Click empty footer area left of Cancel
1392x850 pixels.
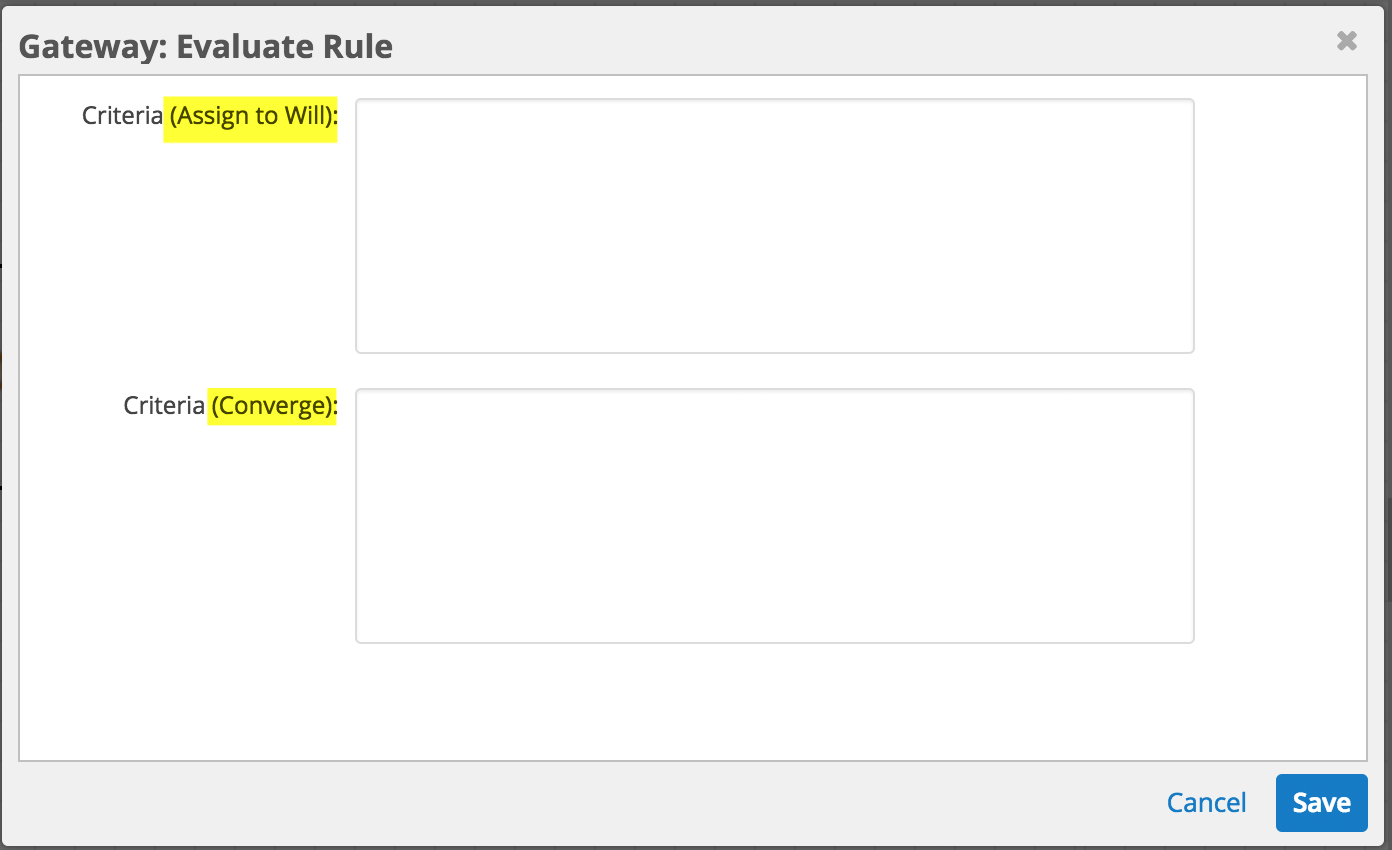click(600, 803)
